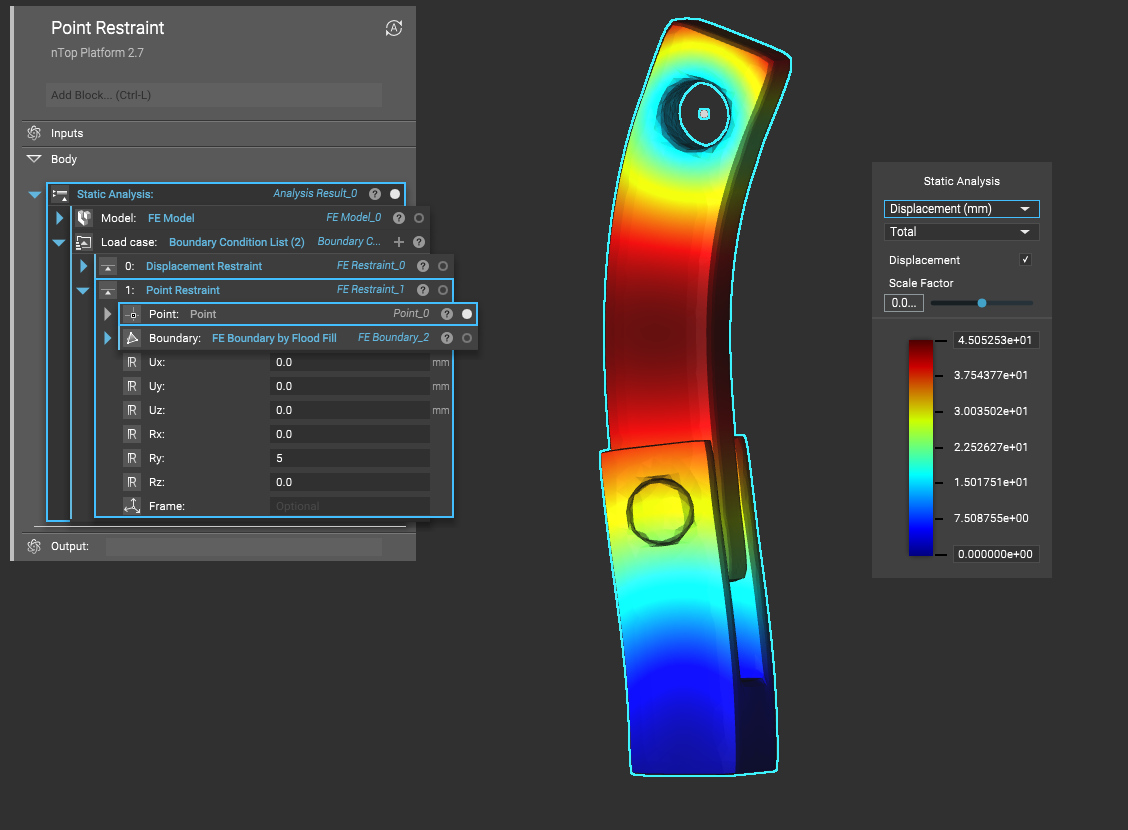Open help for Point input row

point(447,314)
